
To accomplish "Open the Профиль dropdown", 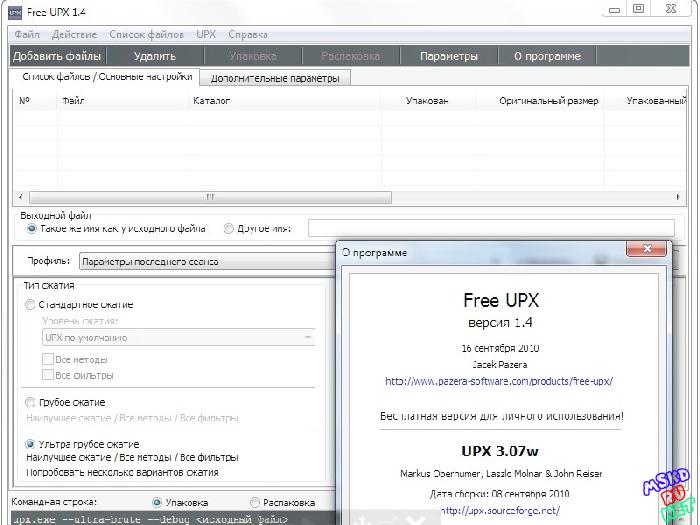I will 208,262.
